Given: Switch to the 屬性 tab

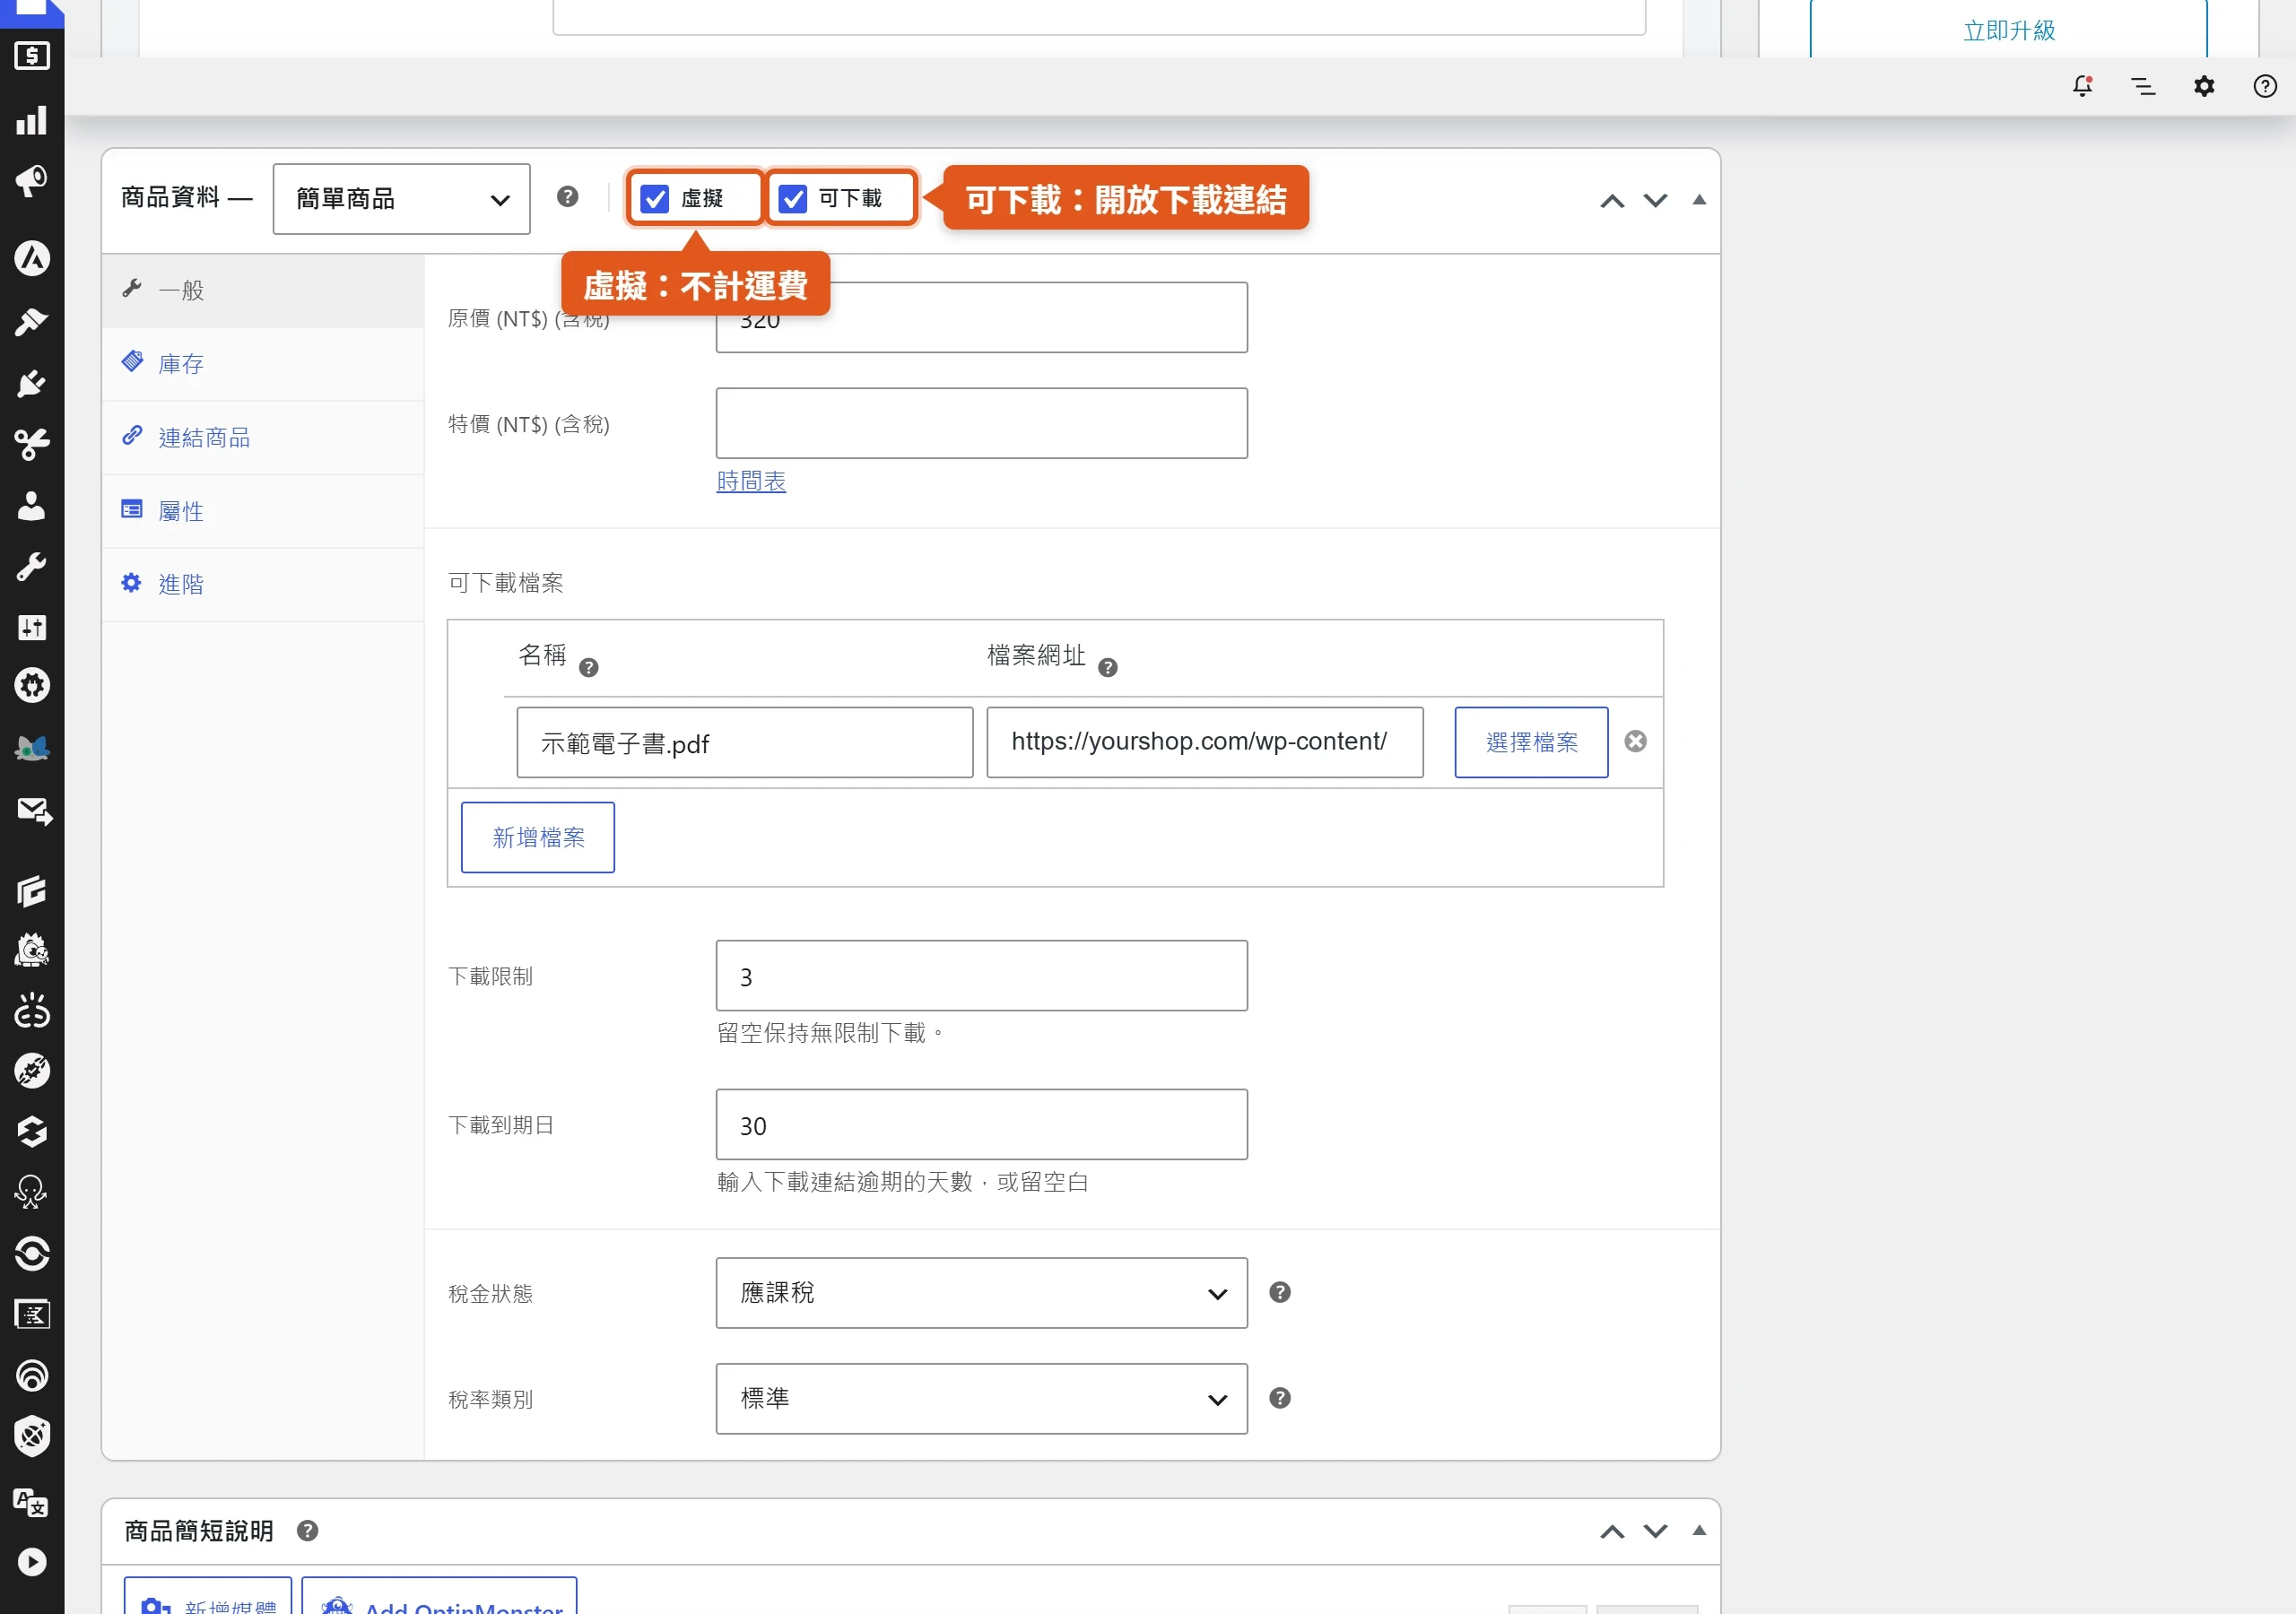Looking at the screenshot, I should [x=263, y=511].
